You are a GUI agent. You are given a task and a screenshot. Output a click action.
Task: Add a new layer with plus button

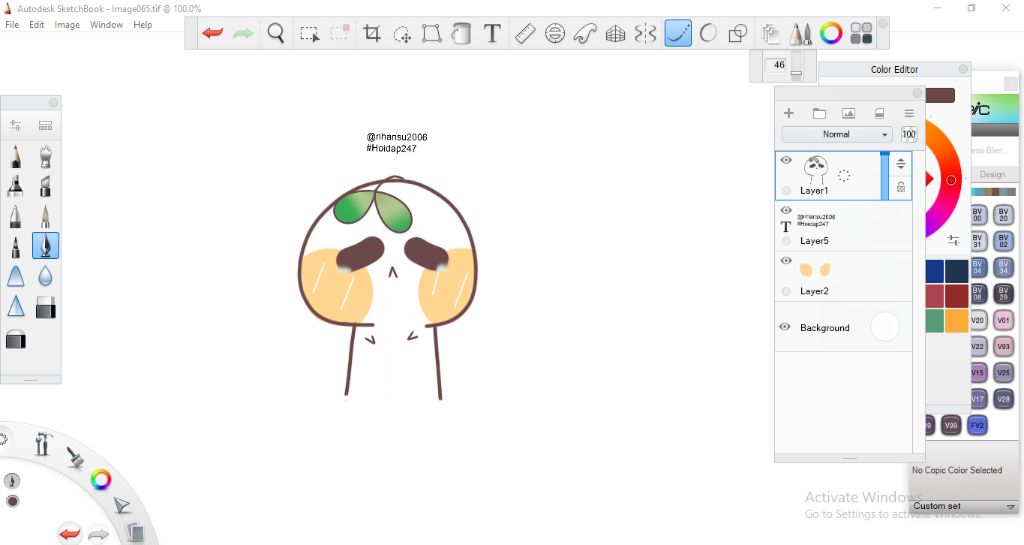click(x=789, y=113)
